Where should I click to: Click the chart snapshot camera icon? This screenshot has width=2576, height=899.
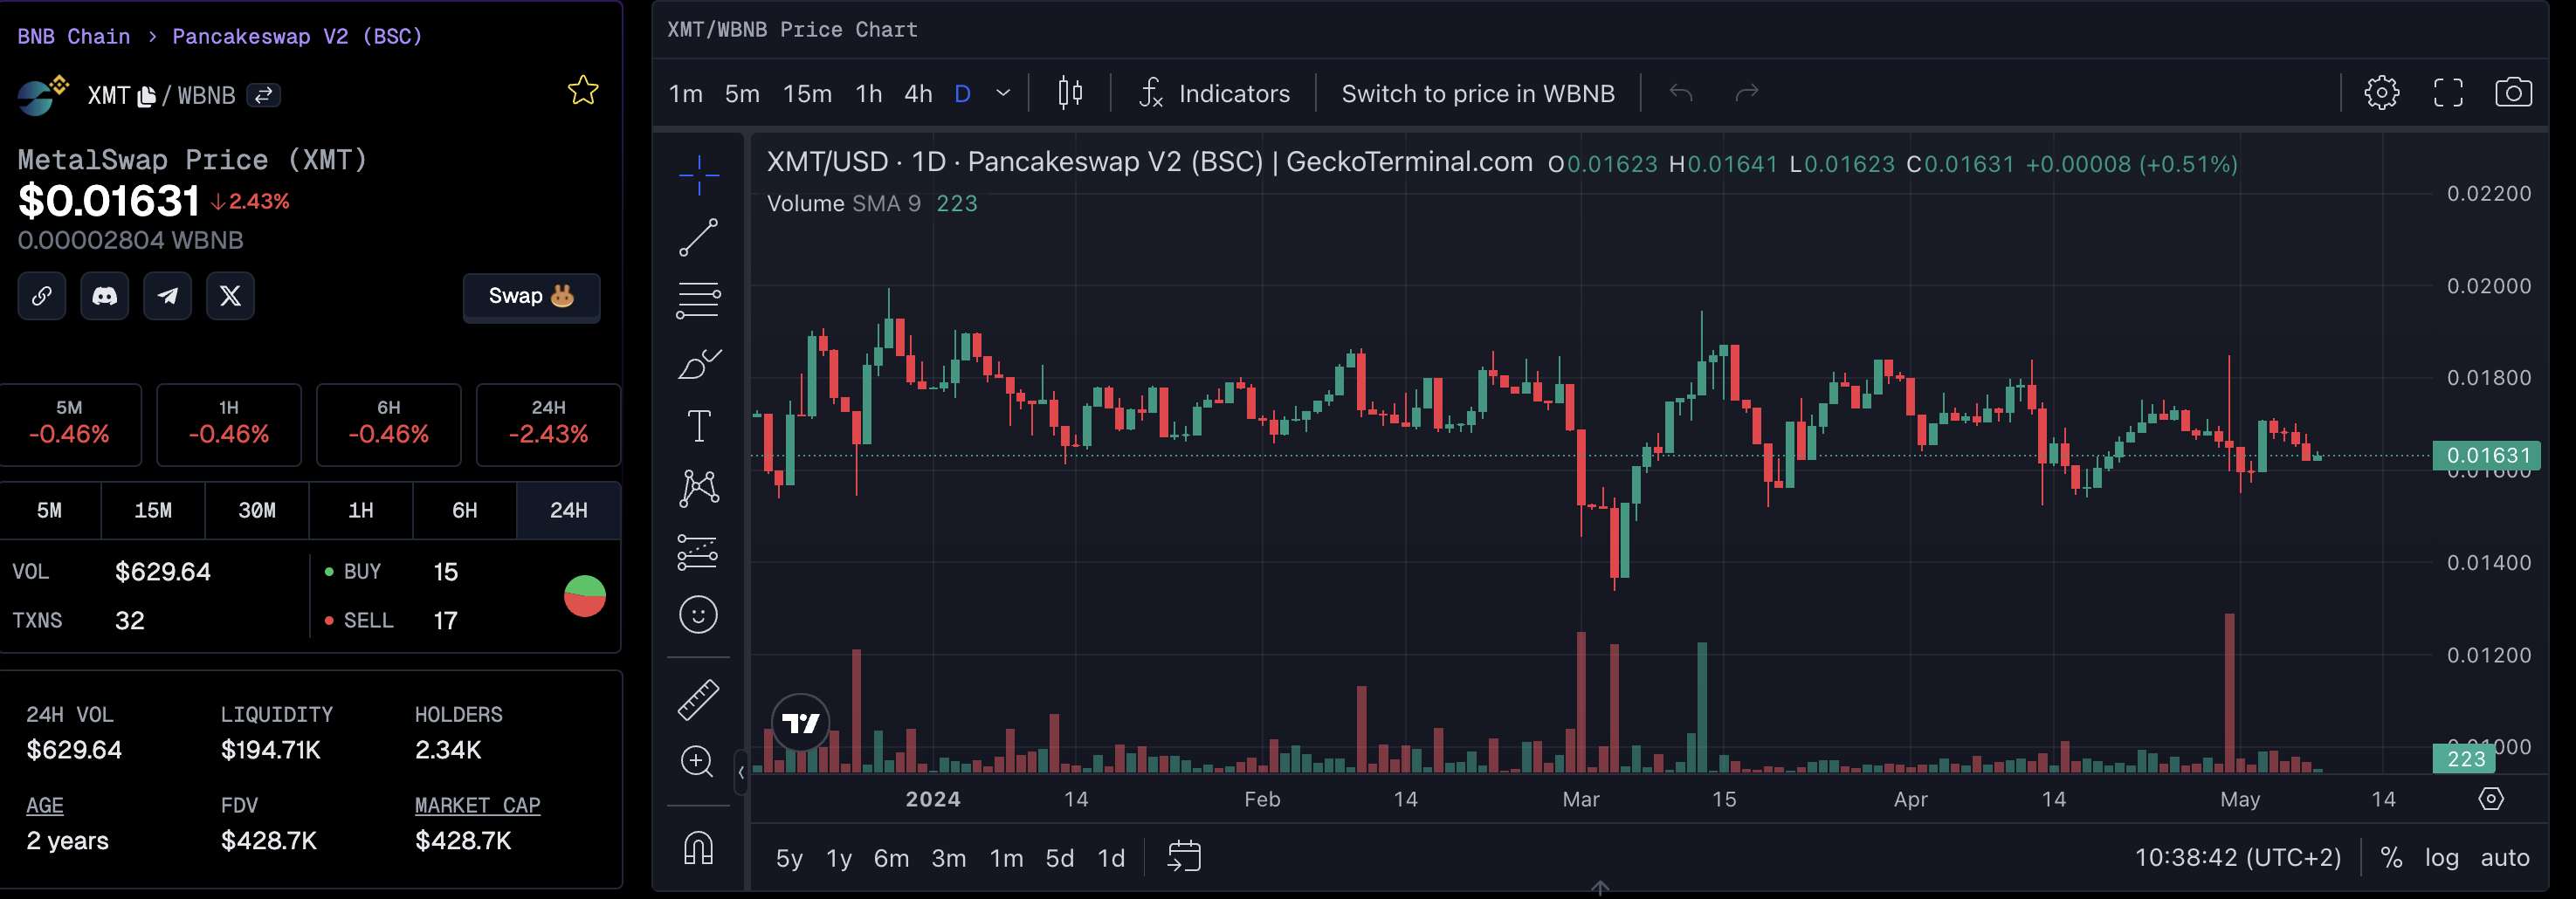[2512, 93]
